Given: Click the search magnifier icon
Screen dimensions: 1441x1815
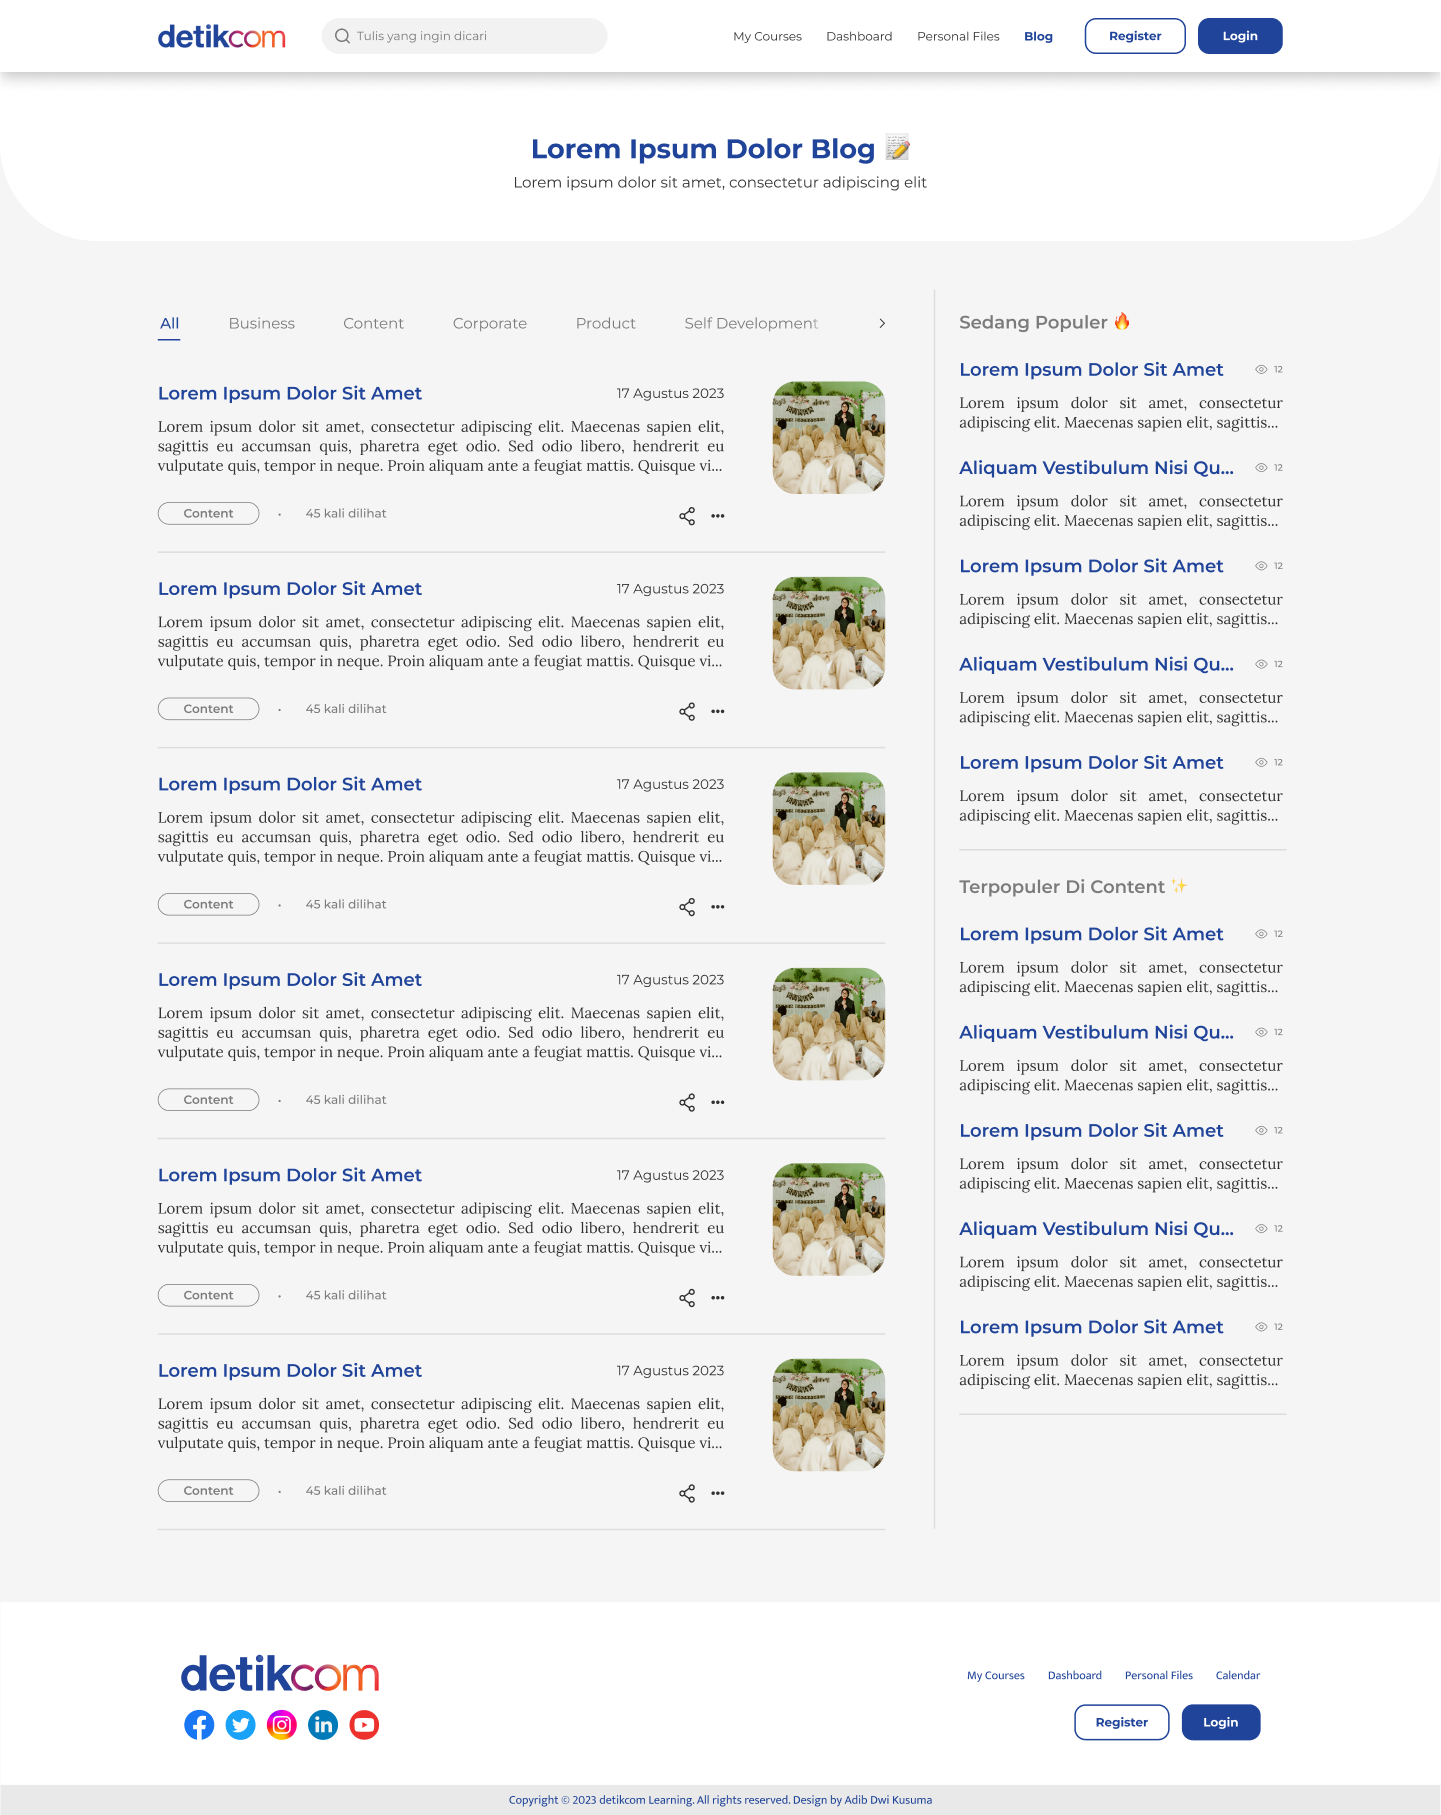Looking at the screenshot, I should pos(342,36).
